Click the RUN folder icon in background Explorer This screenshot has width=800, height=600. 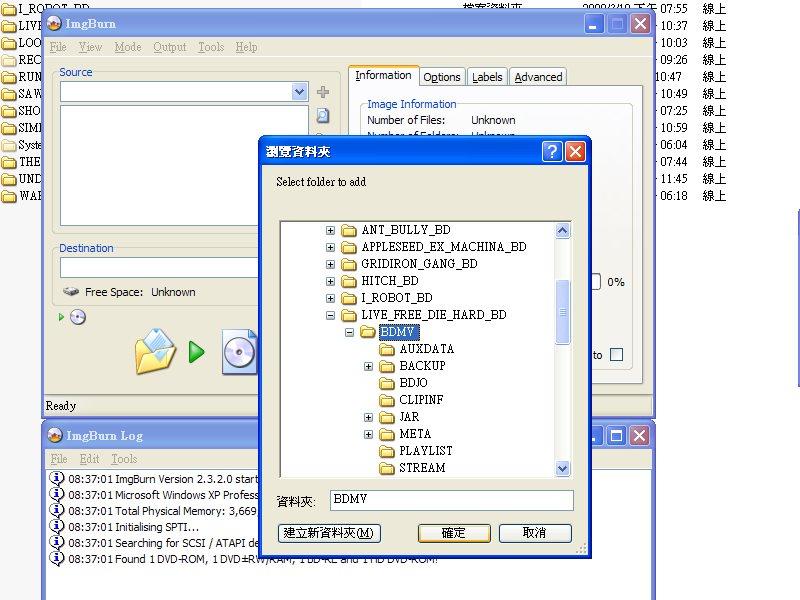pyautogui.click(x=9, y=78)
